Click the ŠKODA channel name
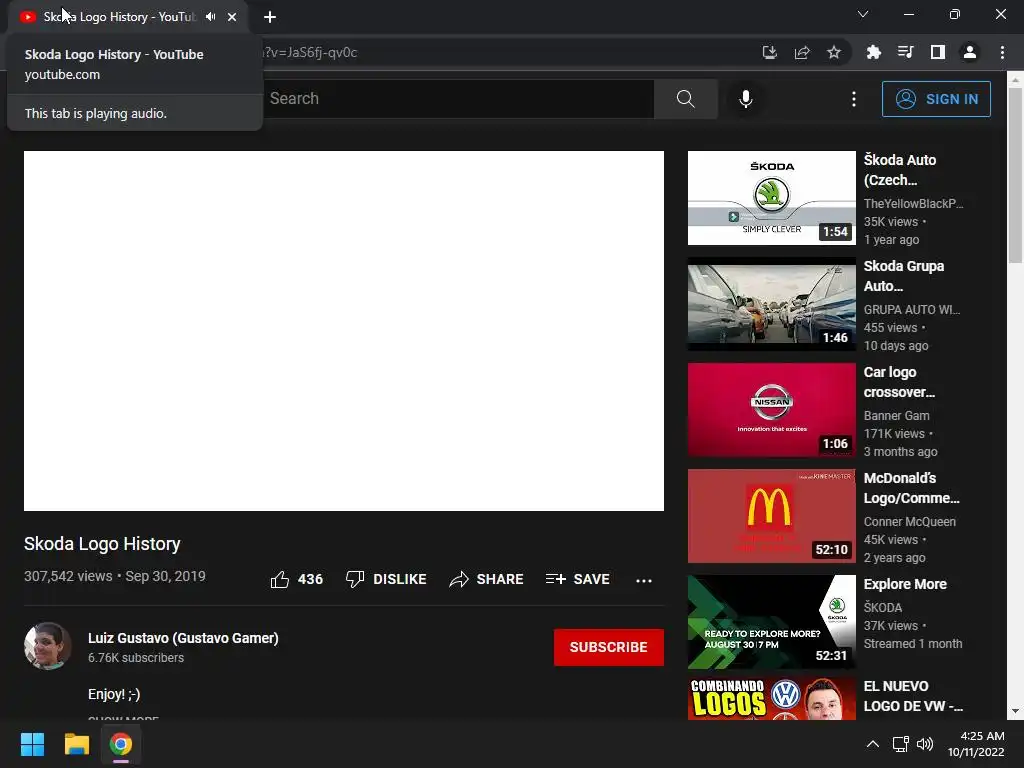Screen dimensions: 1024x768 click(x=883, y=607)
